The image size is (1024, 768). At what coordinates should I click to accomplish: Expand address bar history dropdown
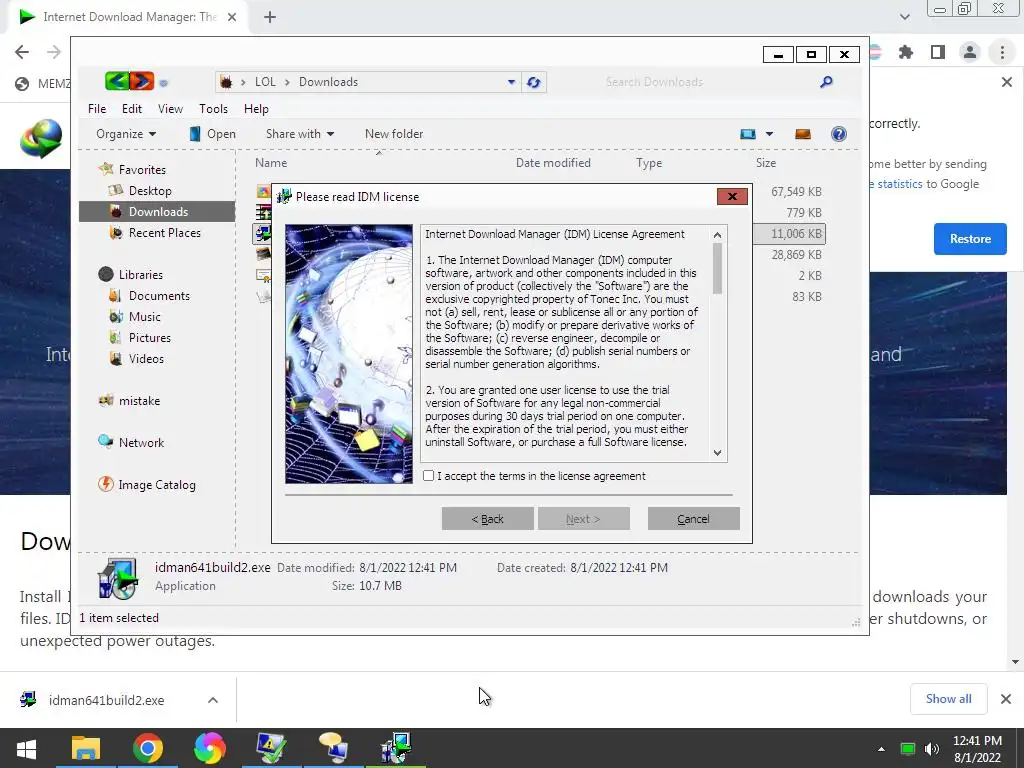[511, 82]
